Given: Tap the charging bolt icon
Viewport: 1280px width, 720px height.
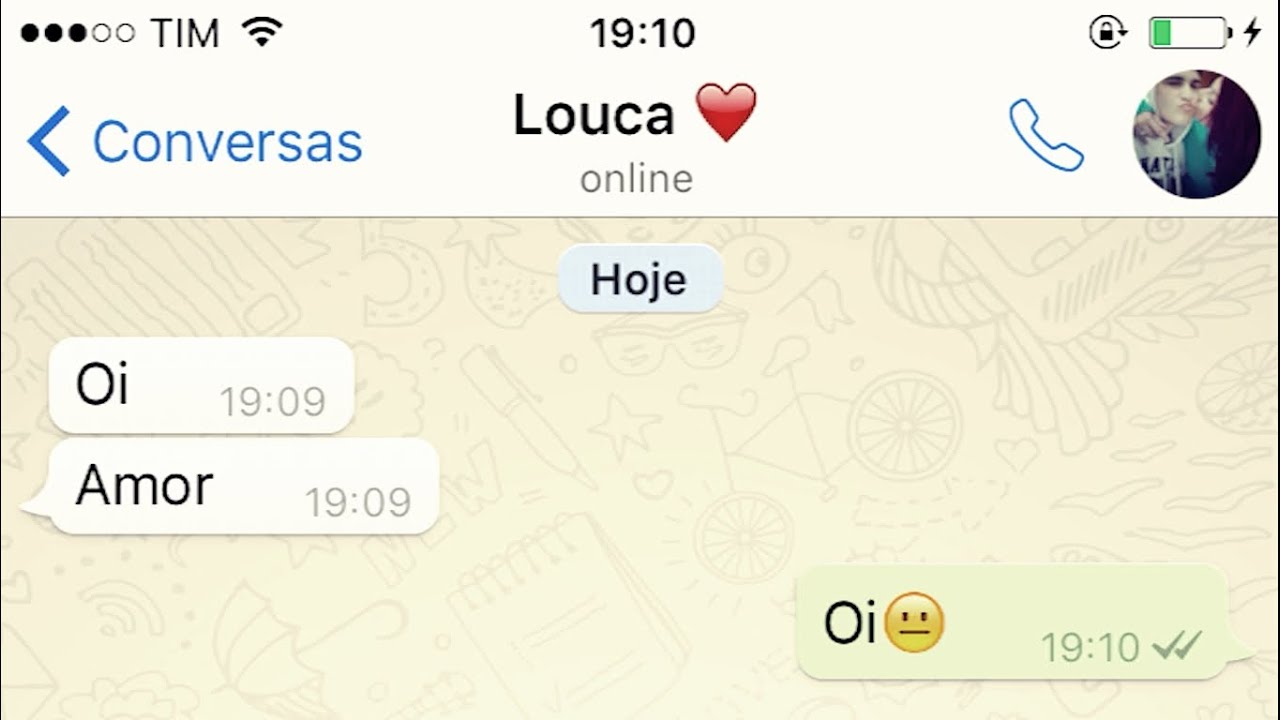Looking at the screenshot, I should tap(1252, 33).
